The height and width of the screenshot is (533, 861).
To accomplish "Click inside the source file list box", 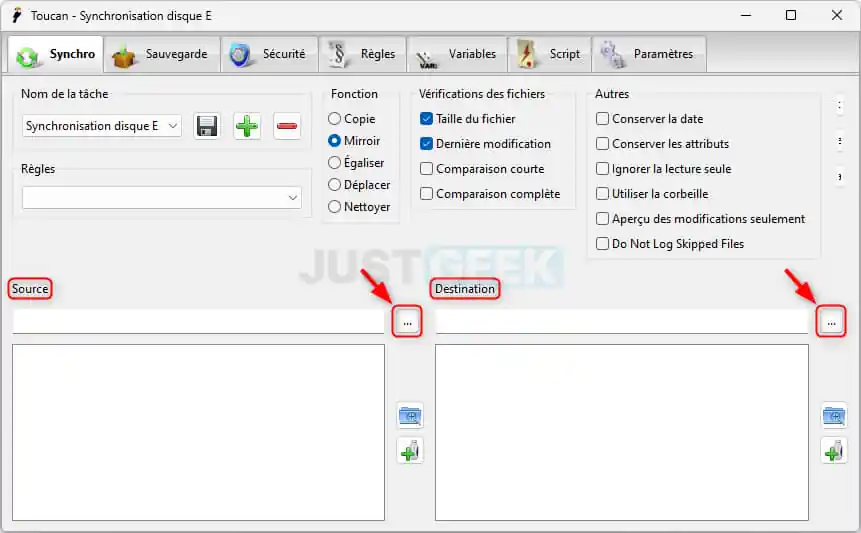I will click(198, 433).
